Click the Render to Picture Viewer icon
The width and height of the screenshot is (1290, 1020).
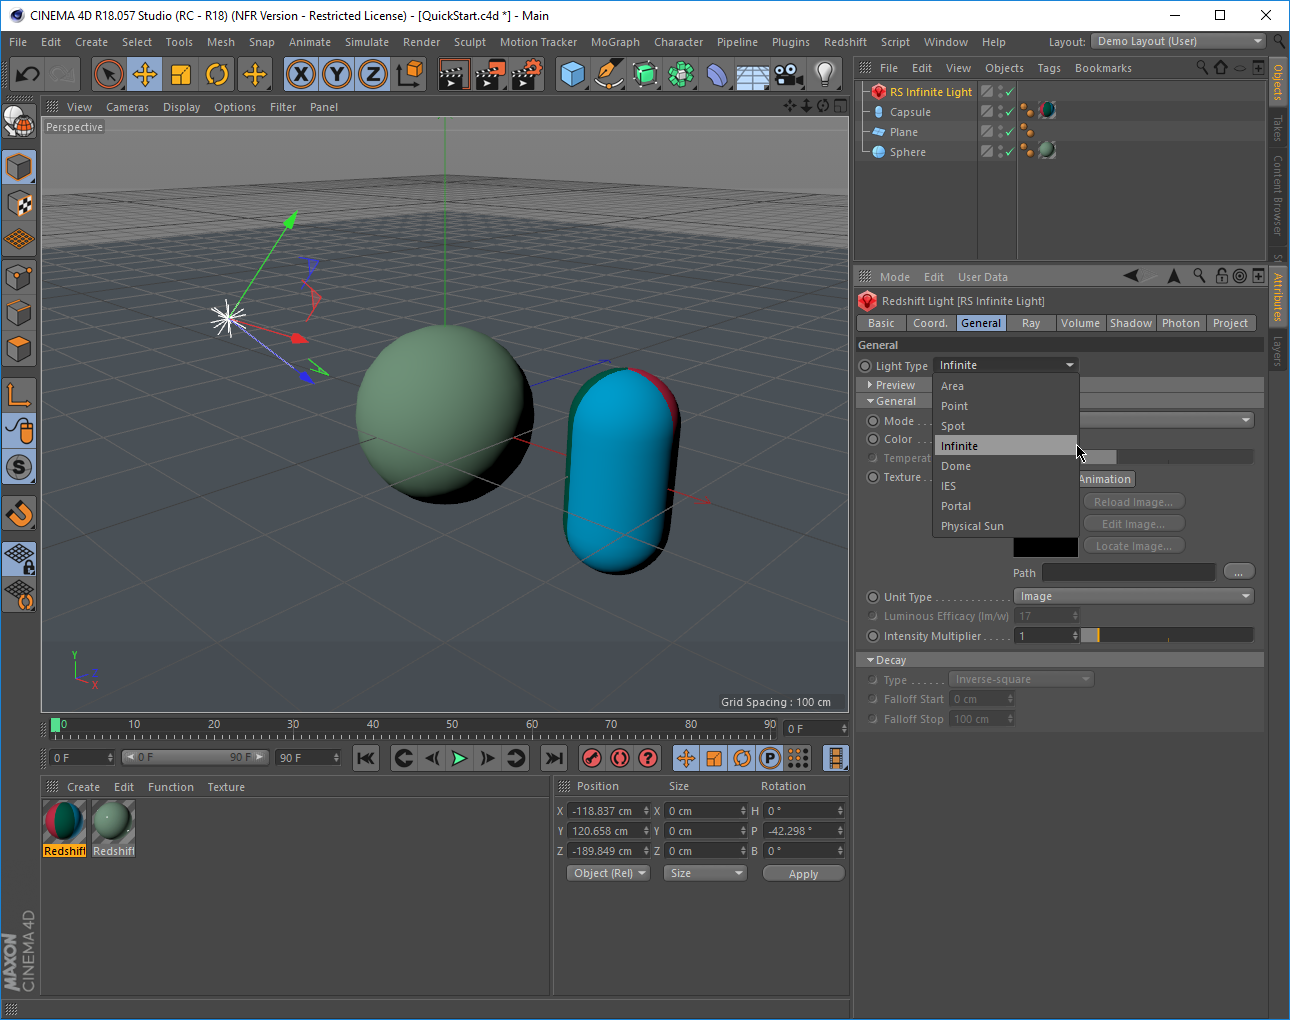(x=489, y=74)
